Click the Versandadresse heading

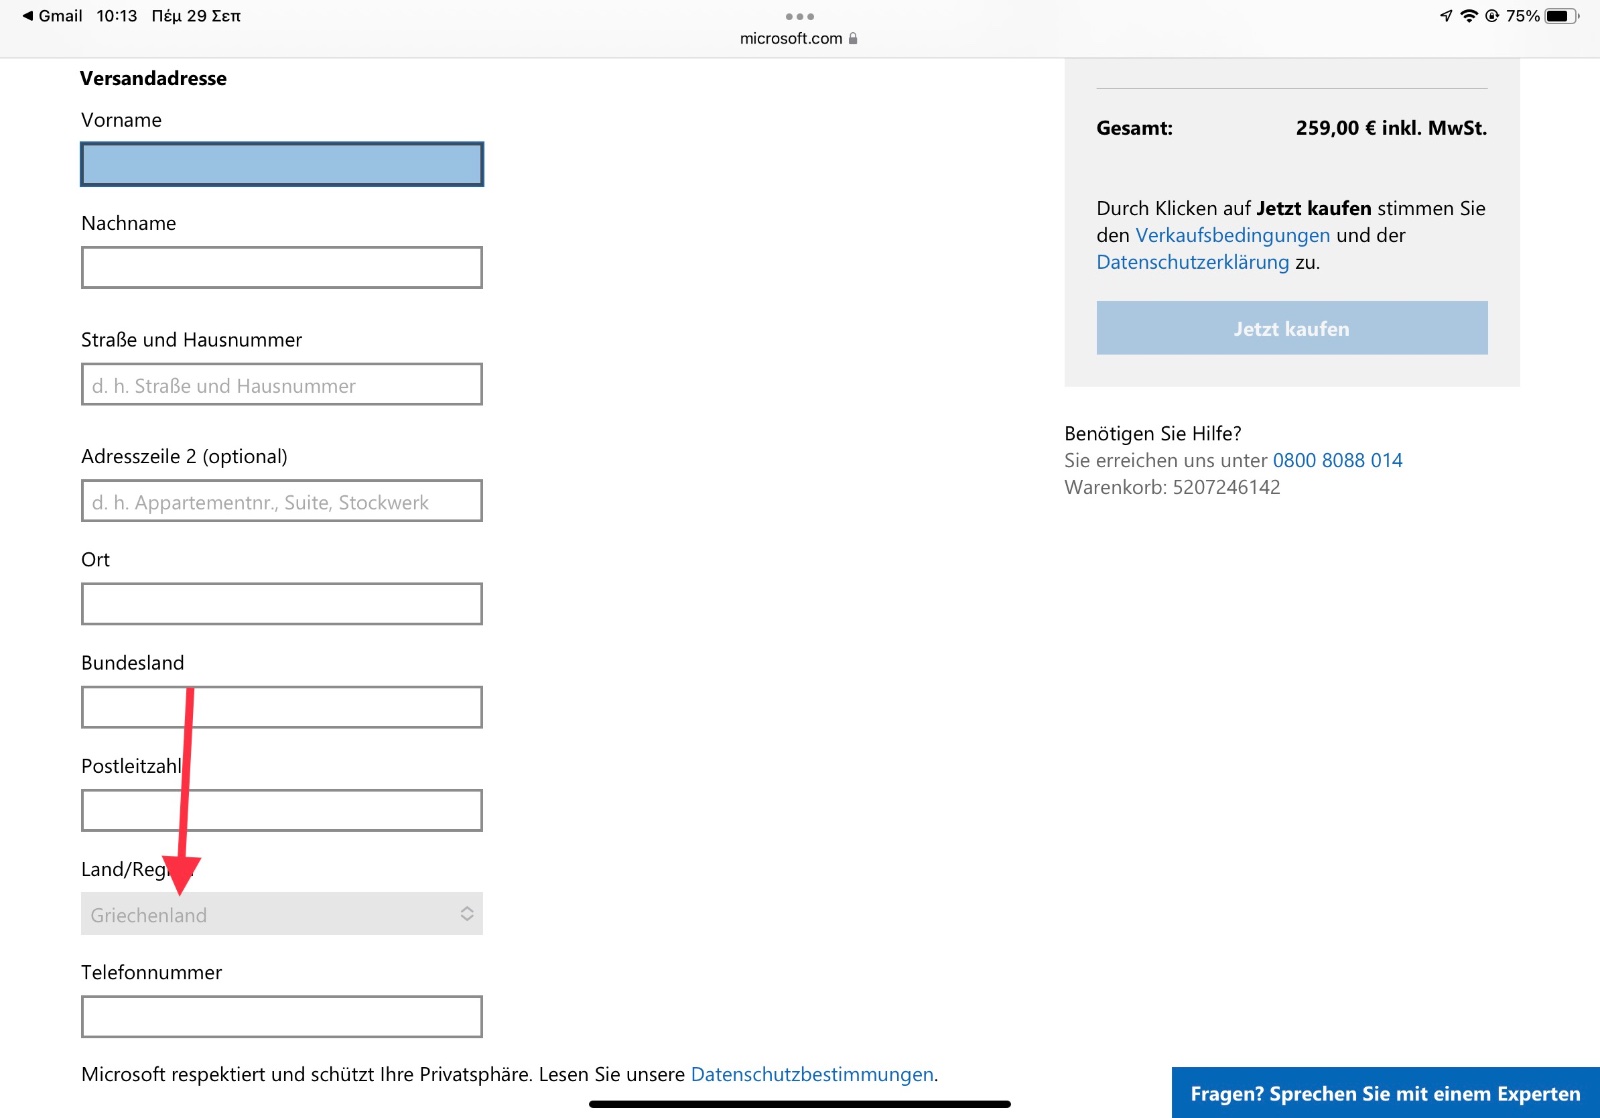153,78
